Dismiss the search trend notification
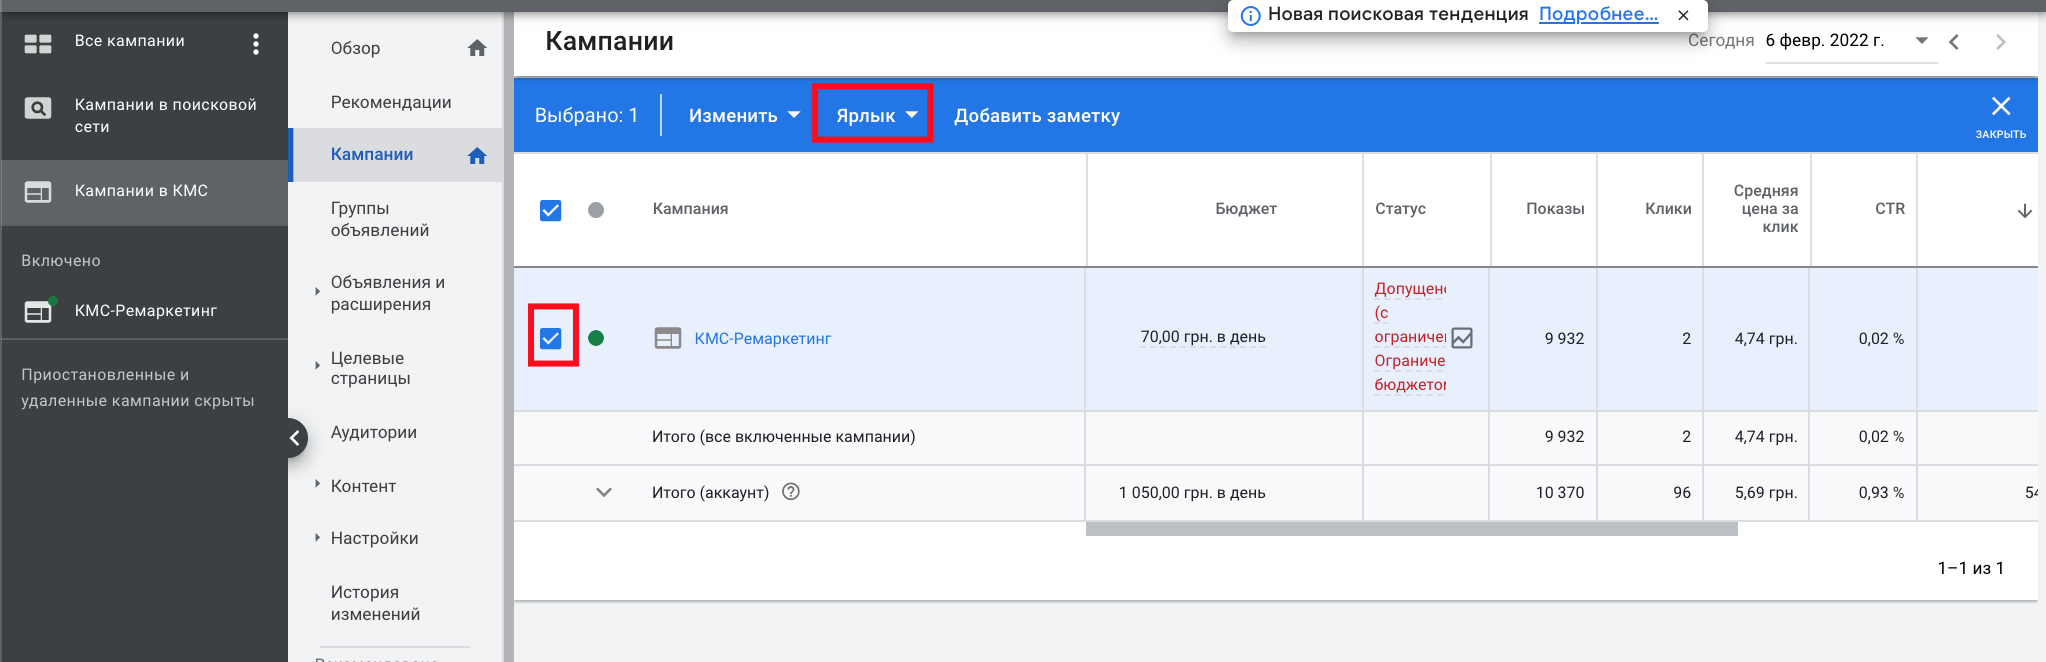2046x662 pixels. (x=1684, y=15)
